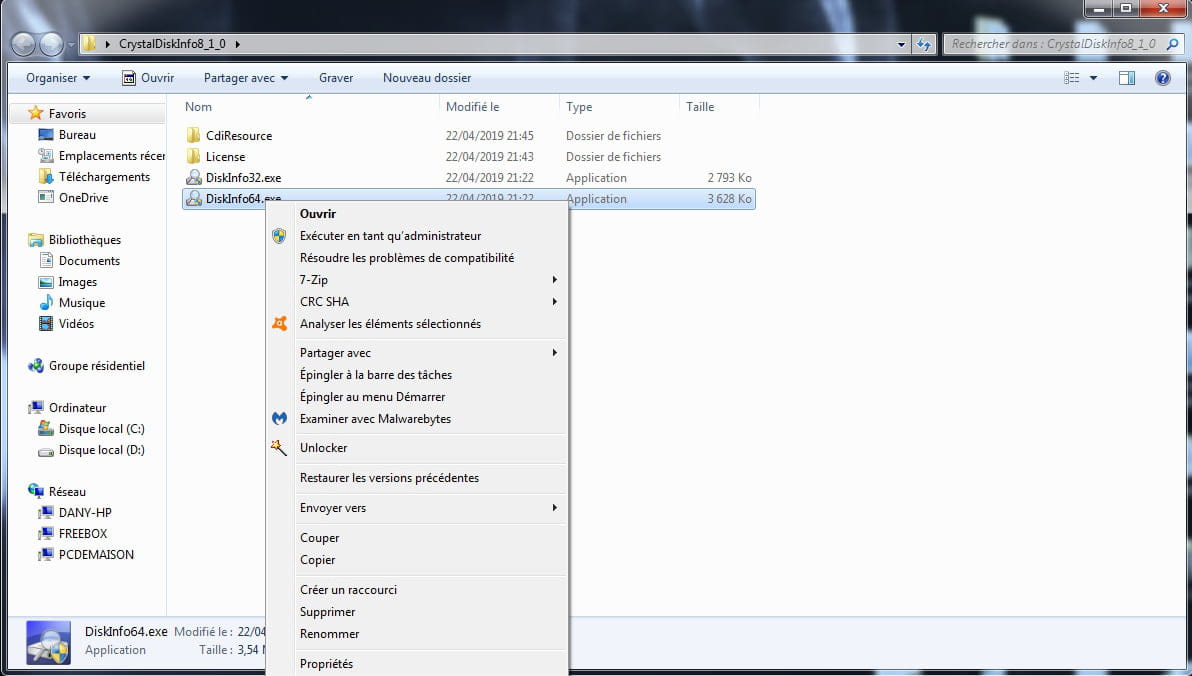Viewport: 1192px width, 676px height.
Task: Click the Musique note icon
Action: [46, 303]
